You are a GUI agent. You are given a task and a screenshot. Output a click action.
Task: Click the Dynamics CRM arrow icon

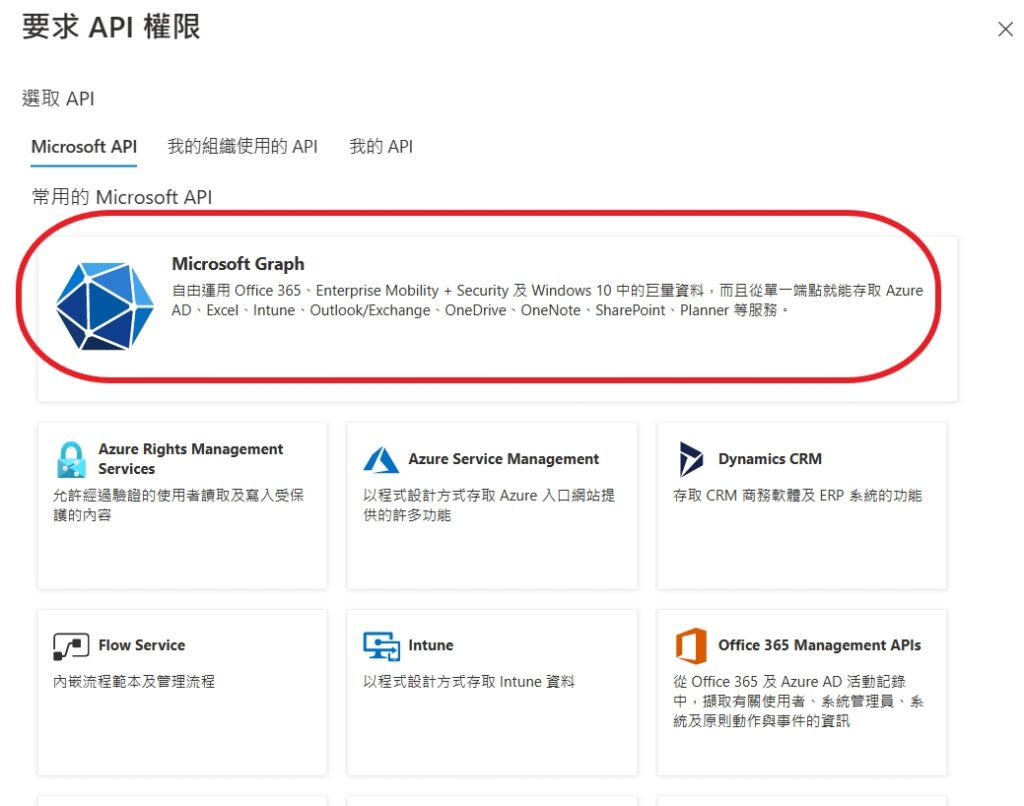tap(691, 459)
